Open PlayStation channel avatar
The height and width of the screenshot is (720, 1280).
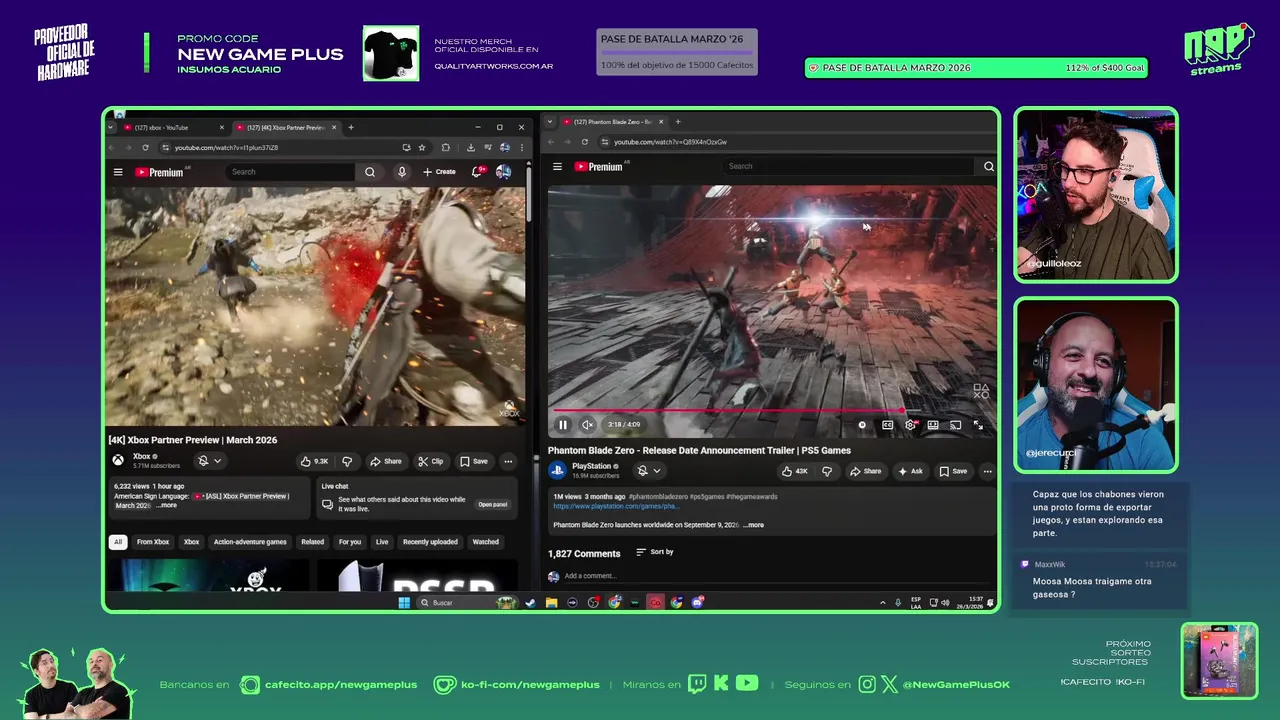click(x=557, y=470)
